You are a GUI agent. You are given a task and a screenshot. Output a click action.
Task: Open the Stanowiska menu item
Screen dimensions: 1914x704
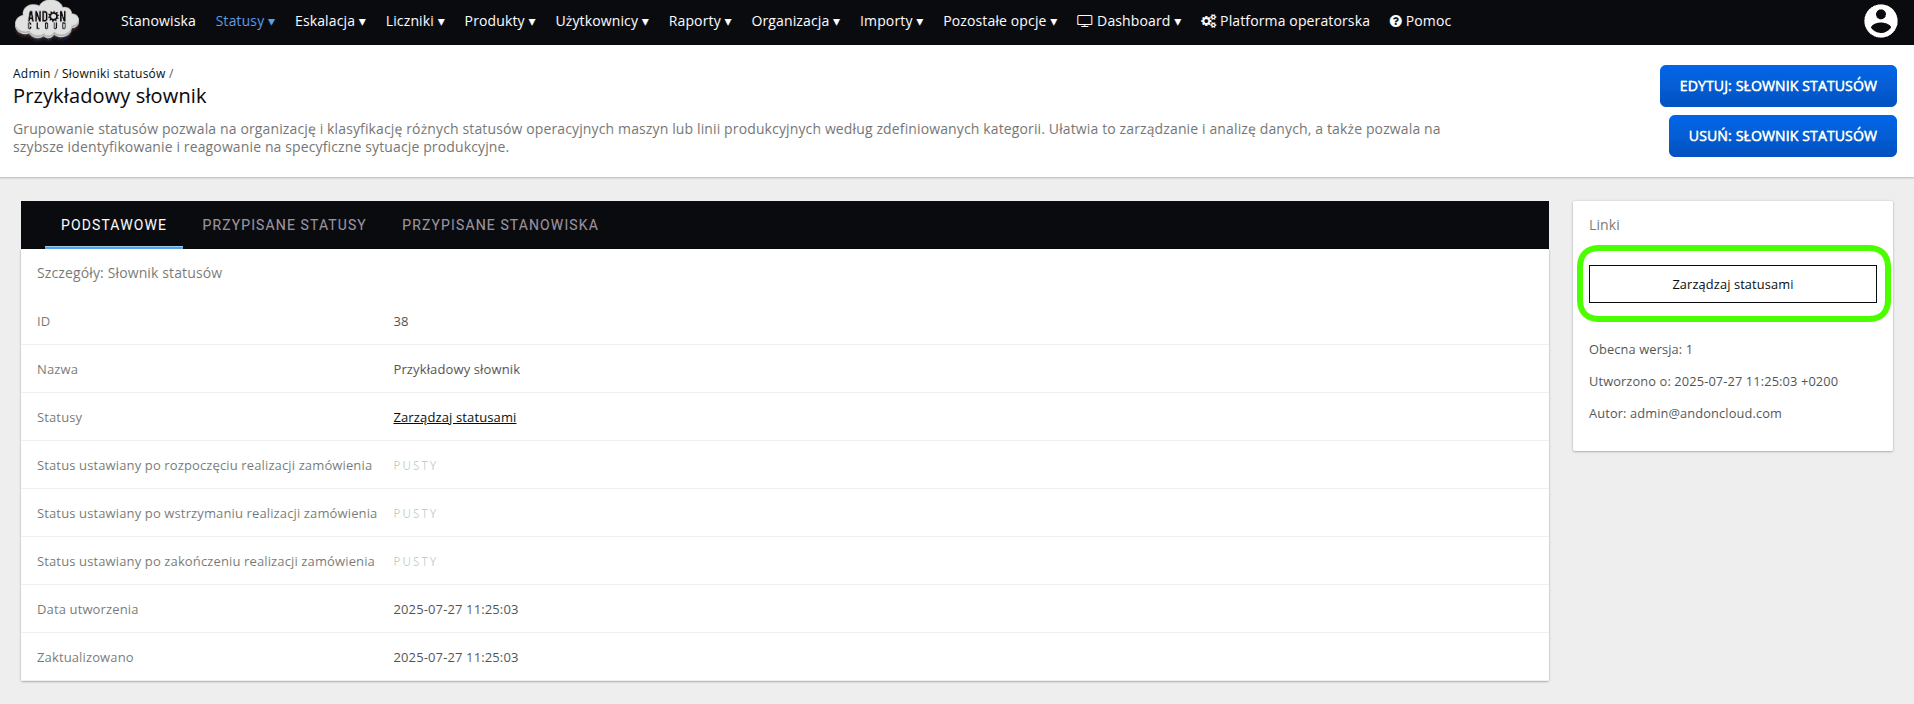coord(158,21)
